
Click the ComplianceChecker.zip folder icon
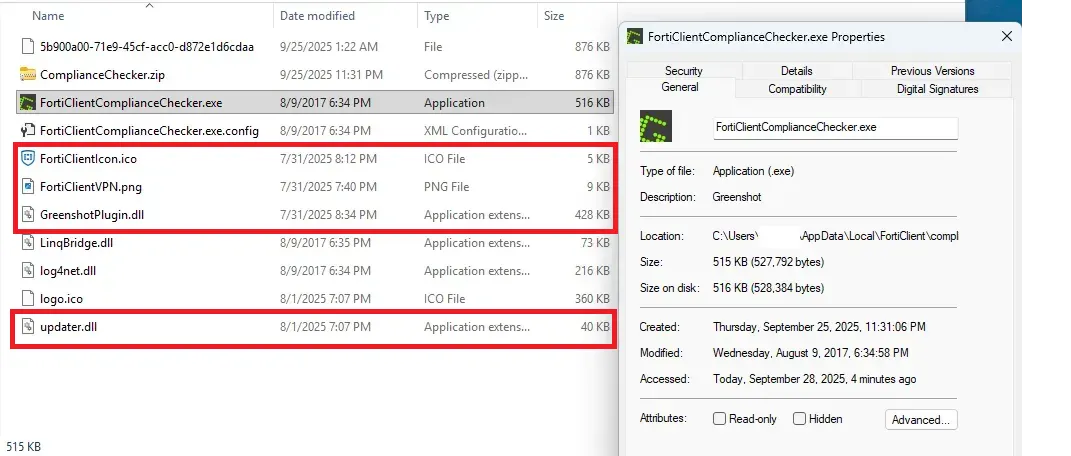[28, 75]
